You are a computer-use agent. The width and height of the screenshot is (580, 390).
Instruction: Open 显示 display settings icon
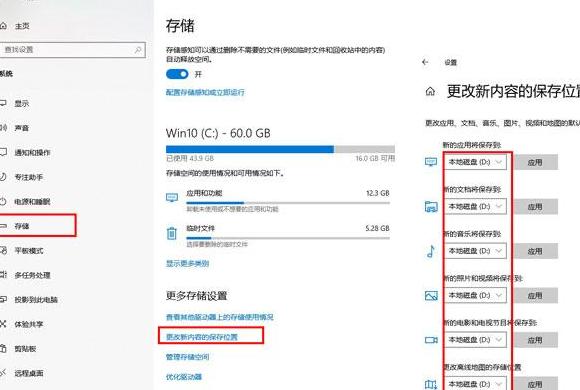coord(3,103)
